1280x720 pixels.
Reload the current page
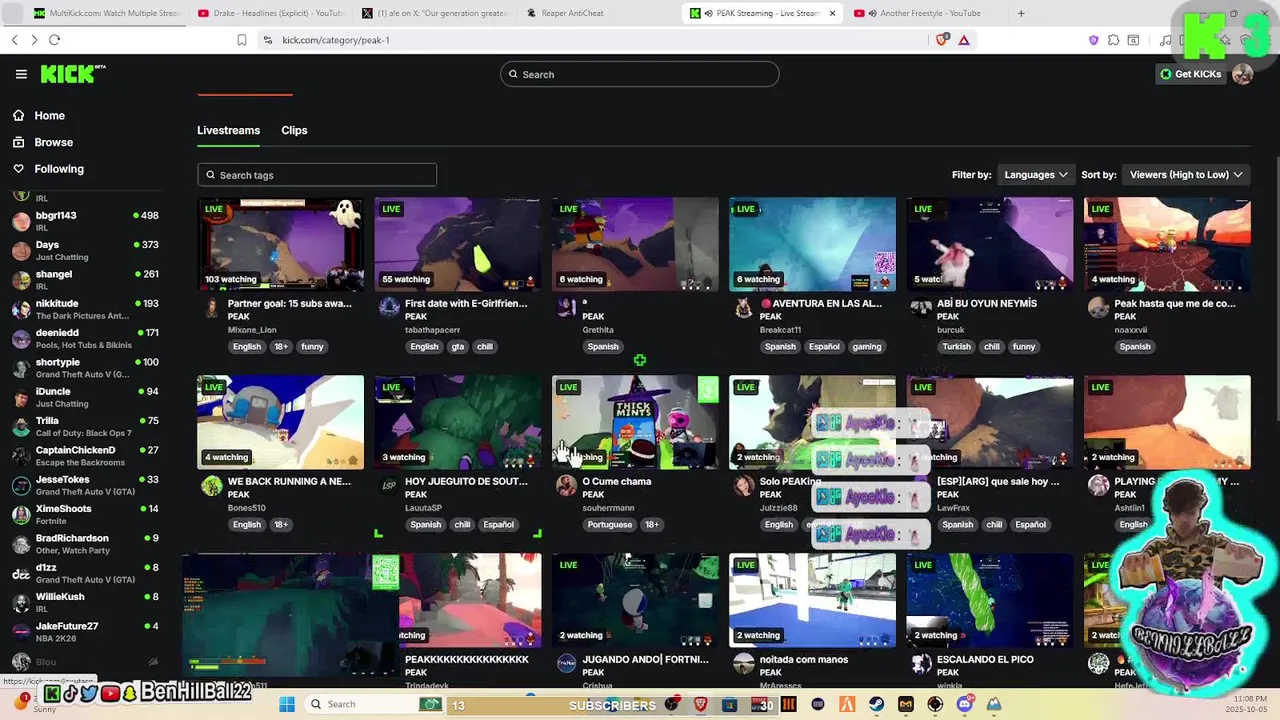[x=54, y=40]
